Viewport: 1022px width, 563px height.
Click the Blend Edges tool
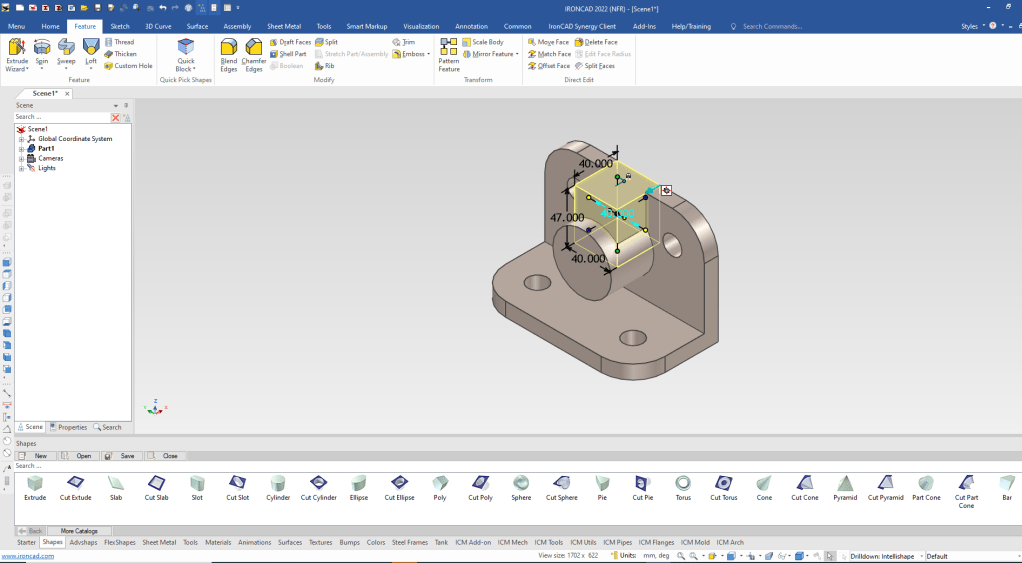tap(229, 47)
